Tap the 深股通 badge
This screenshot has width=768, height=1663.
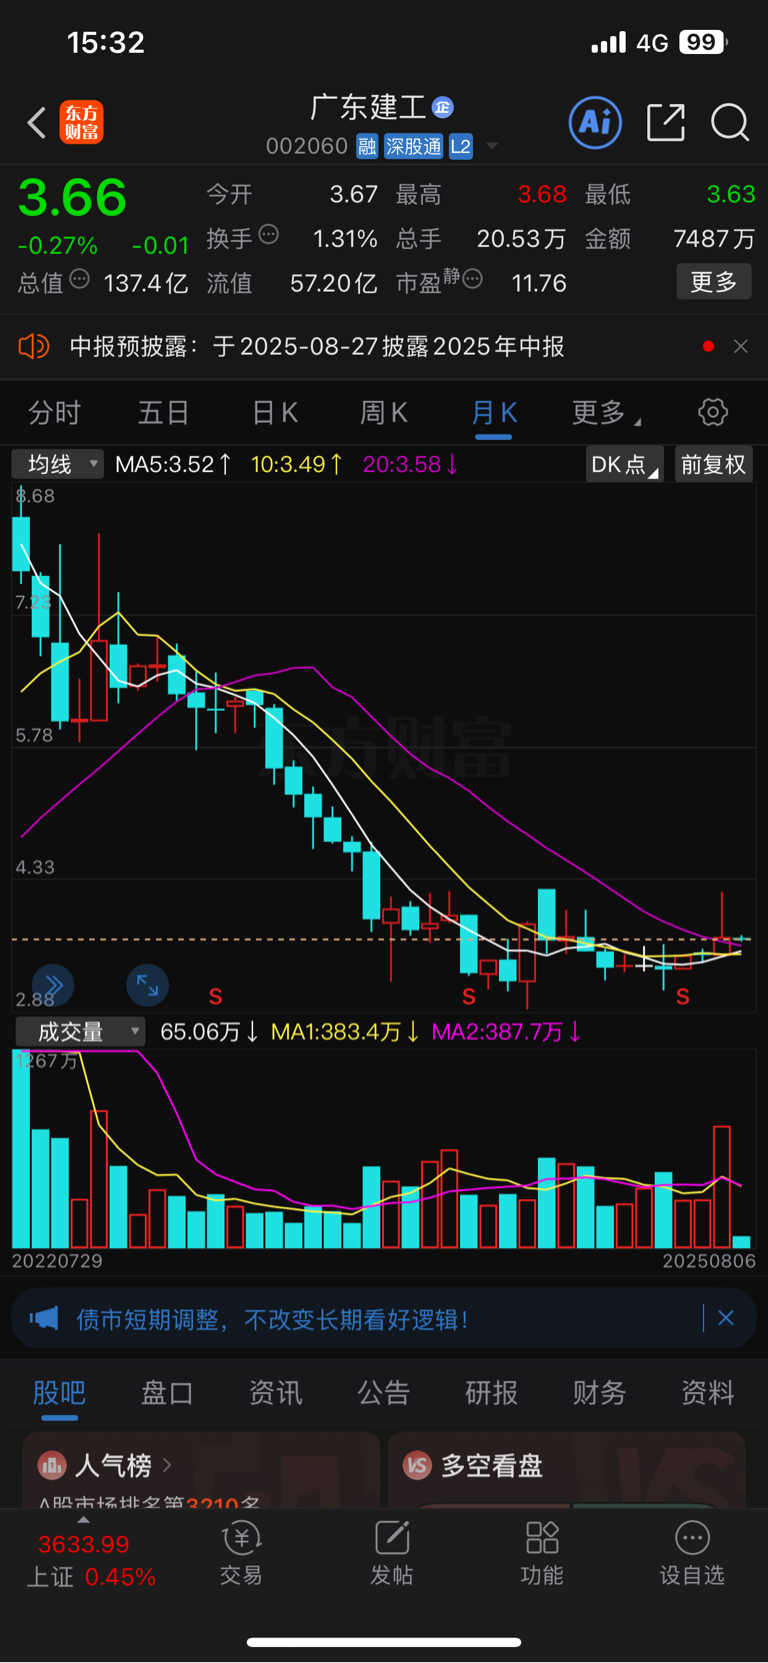413,147
